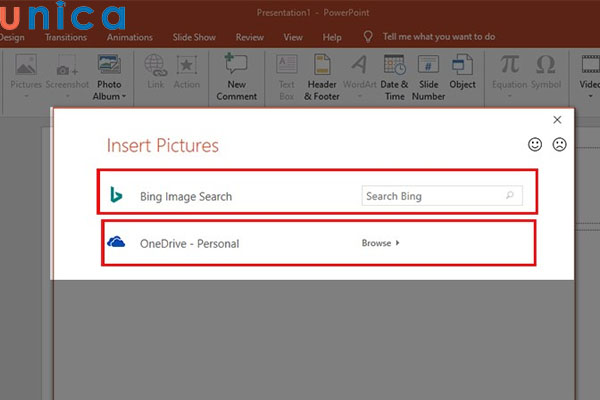600x400 pixels.
Task: Click the search magnifier in Search Bing
Action: (x=509, y=195)
